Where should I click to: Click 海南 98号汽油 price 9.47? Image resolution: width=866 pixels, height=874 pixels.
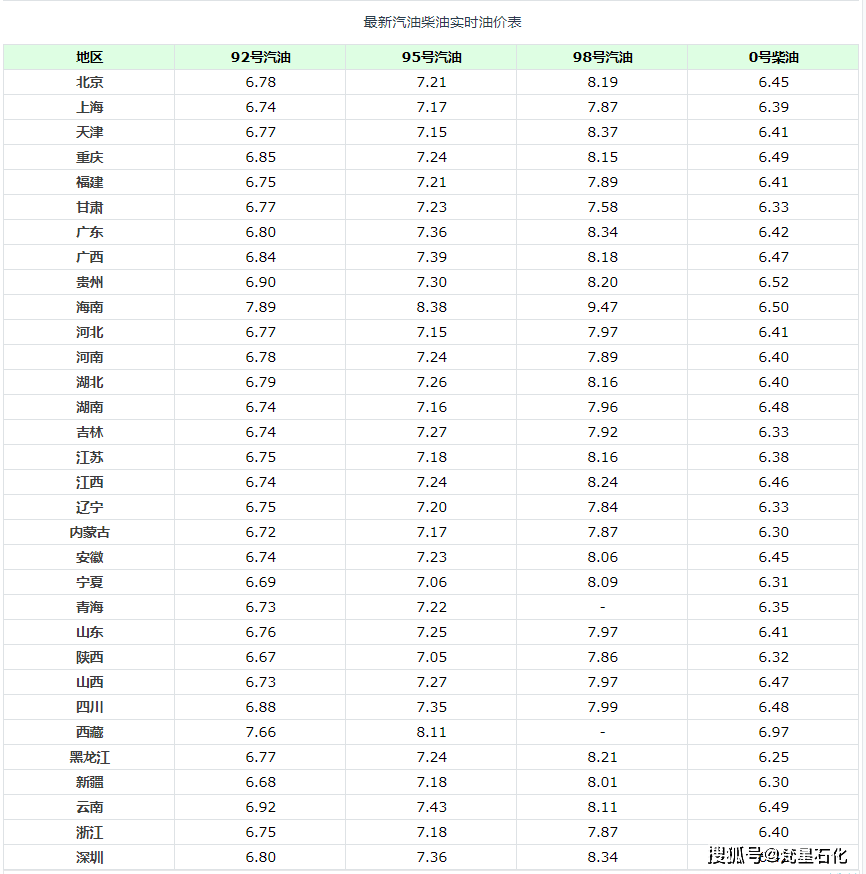point(602,307)
